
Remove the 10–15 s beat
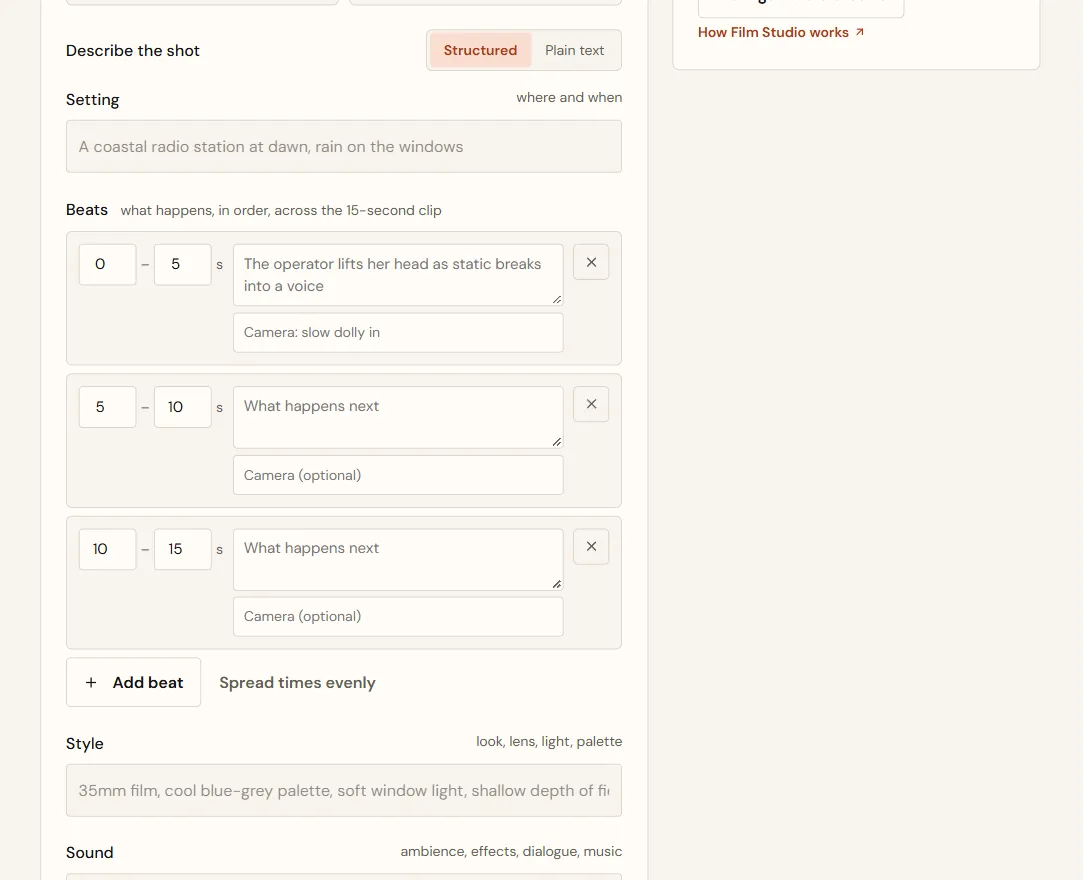(591, 547)
